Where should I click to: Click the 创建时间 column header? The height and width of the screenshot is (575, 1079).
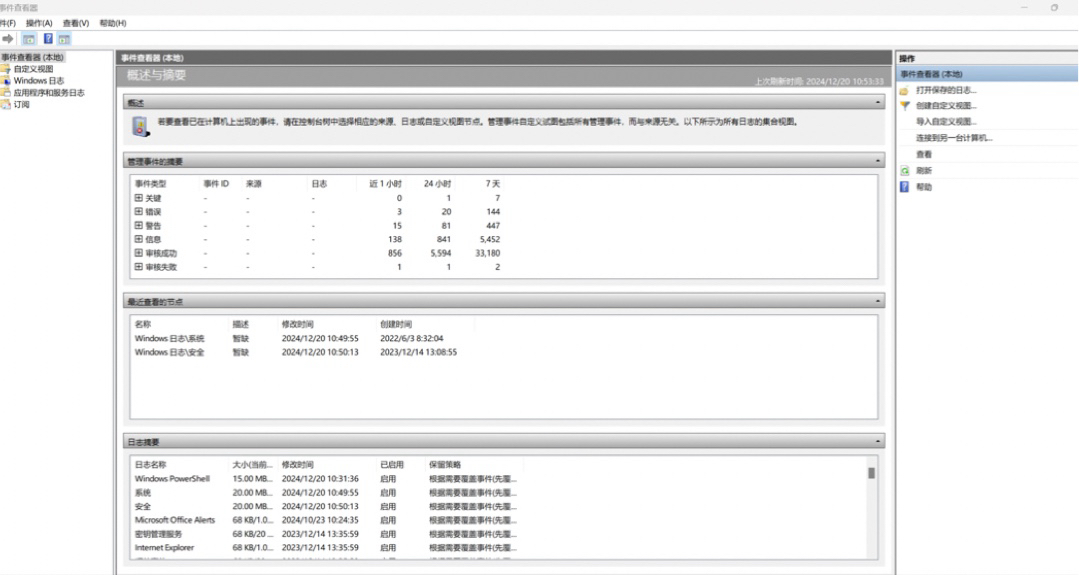[x=396, y=324]
